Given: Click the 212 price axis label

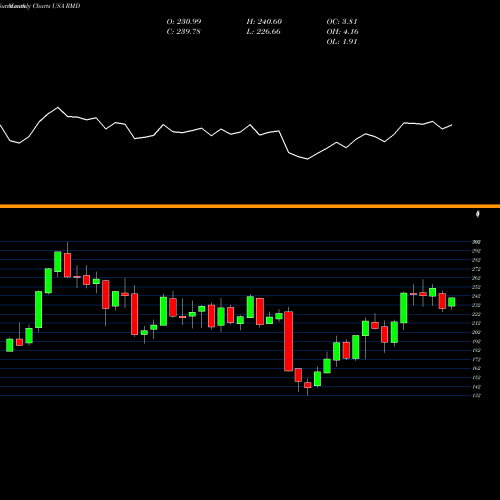Looking at the screenshot, I should click(x=476, y=323).
